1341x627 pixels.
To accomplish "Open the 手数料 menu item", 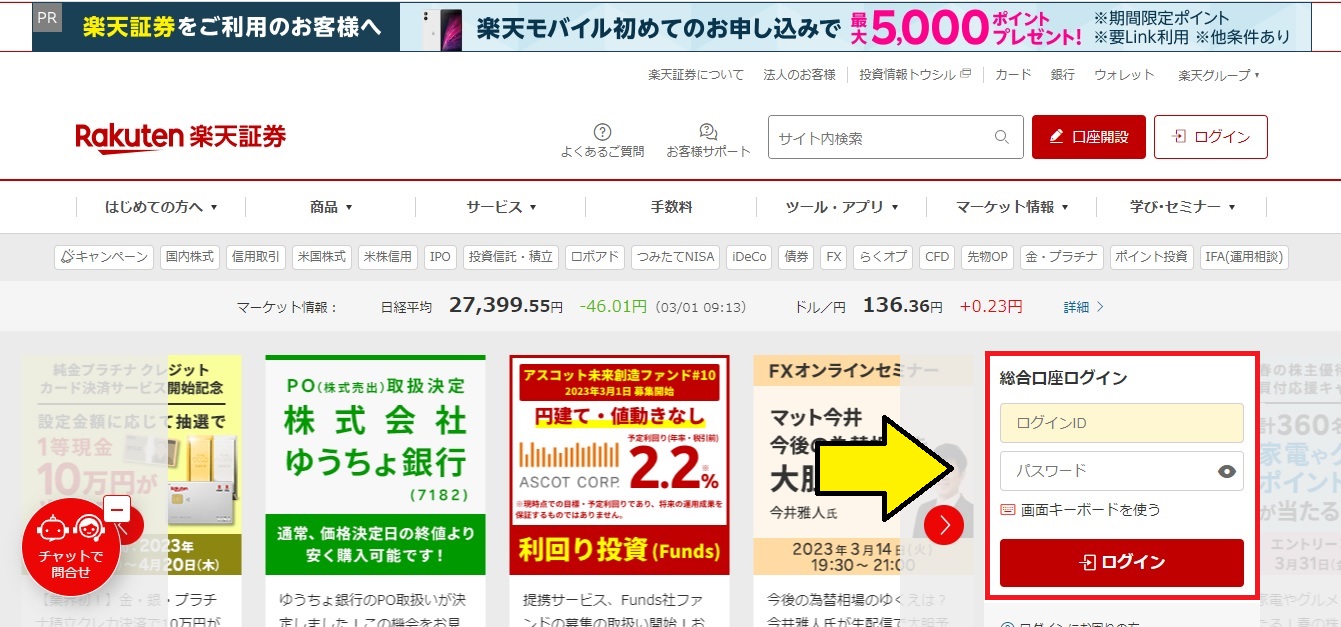I will pyautogui.click(x=671, y=207).
